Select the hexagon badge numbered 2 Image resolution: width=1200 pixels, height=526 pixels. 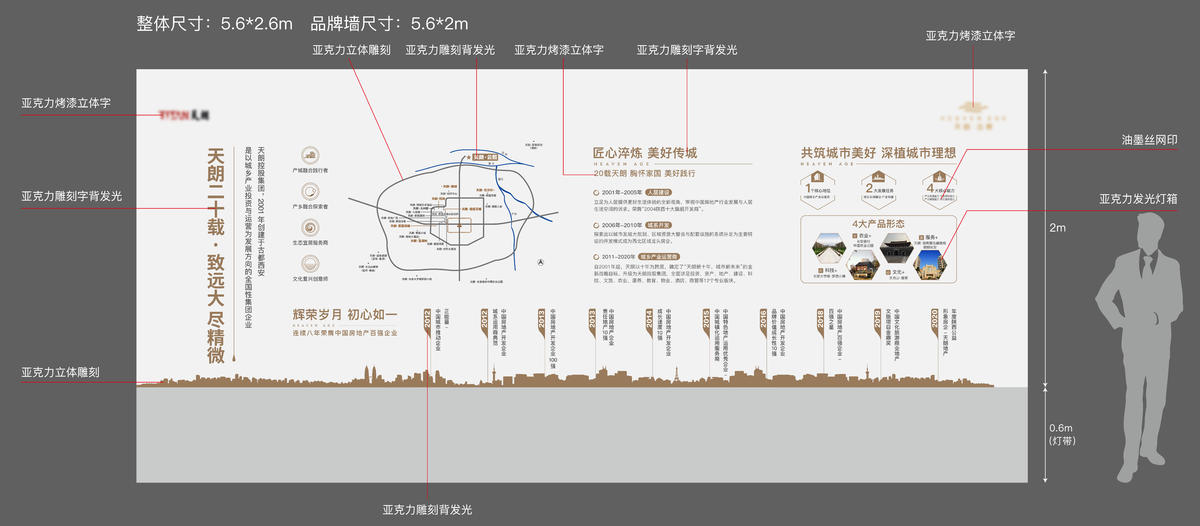tap(878, 188)
